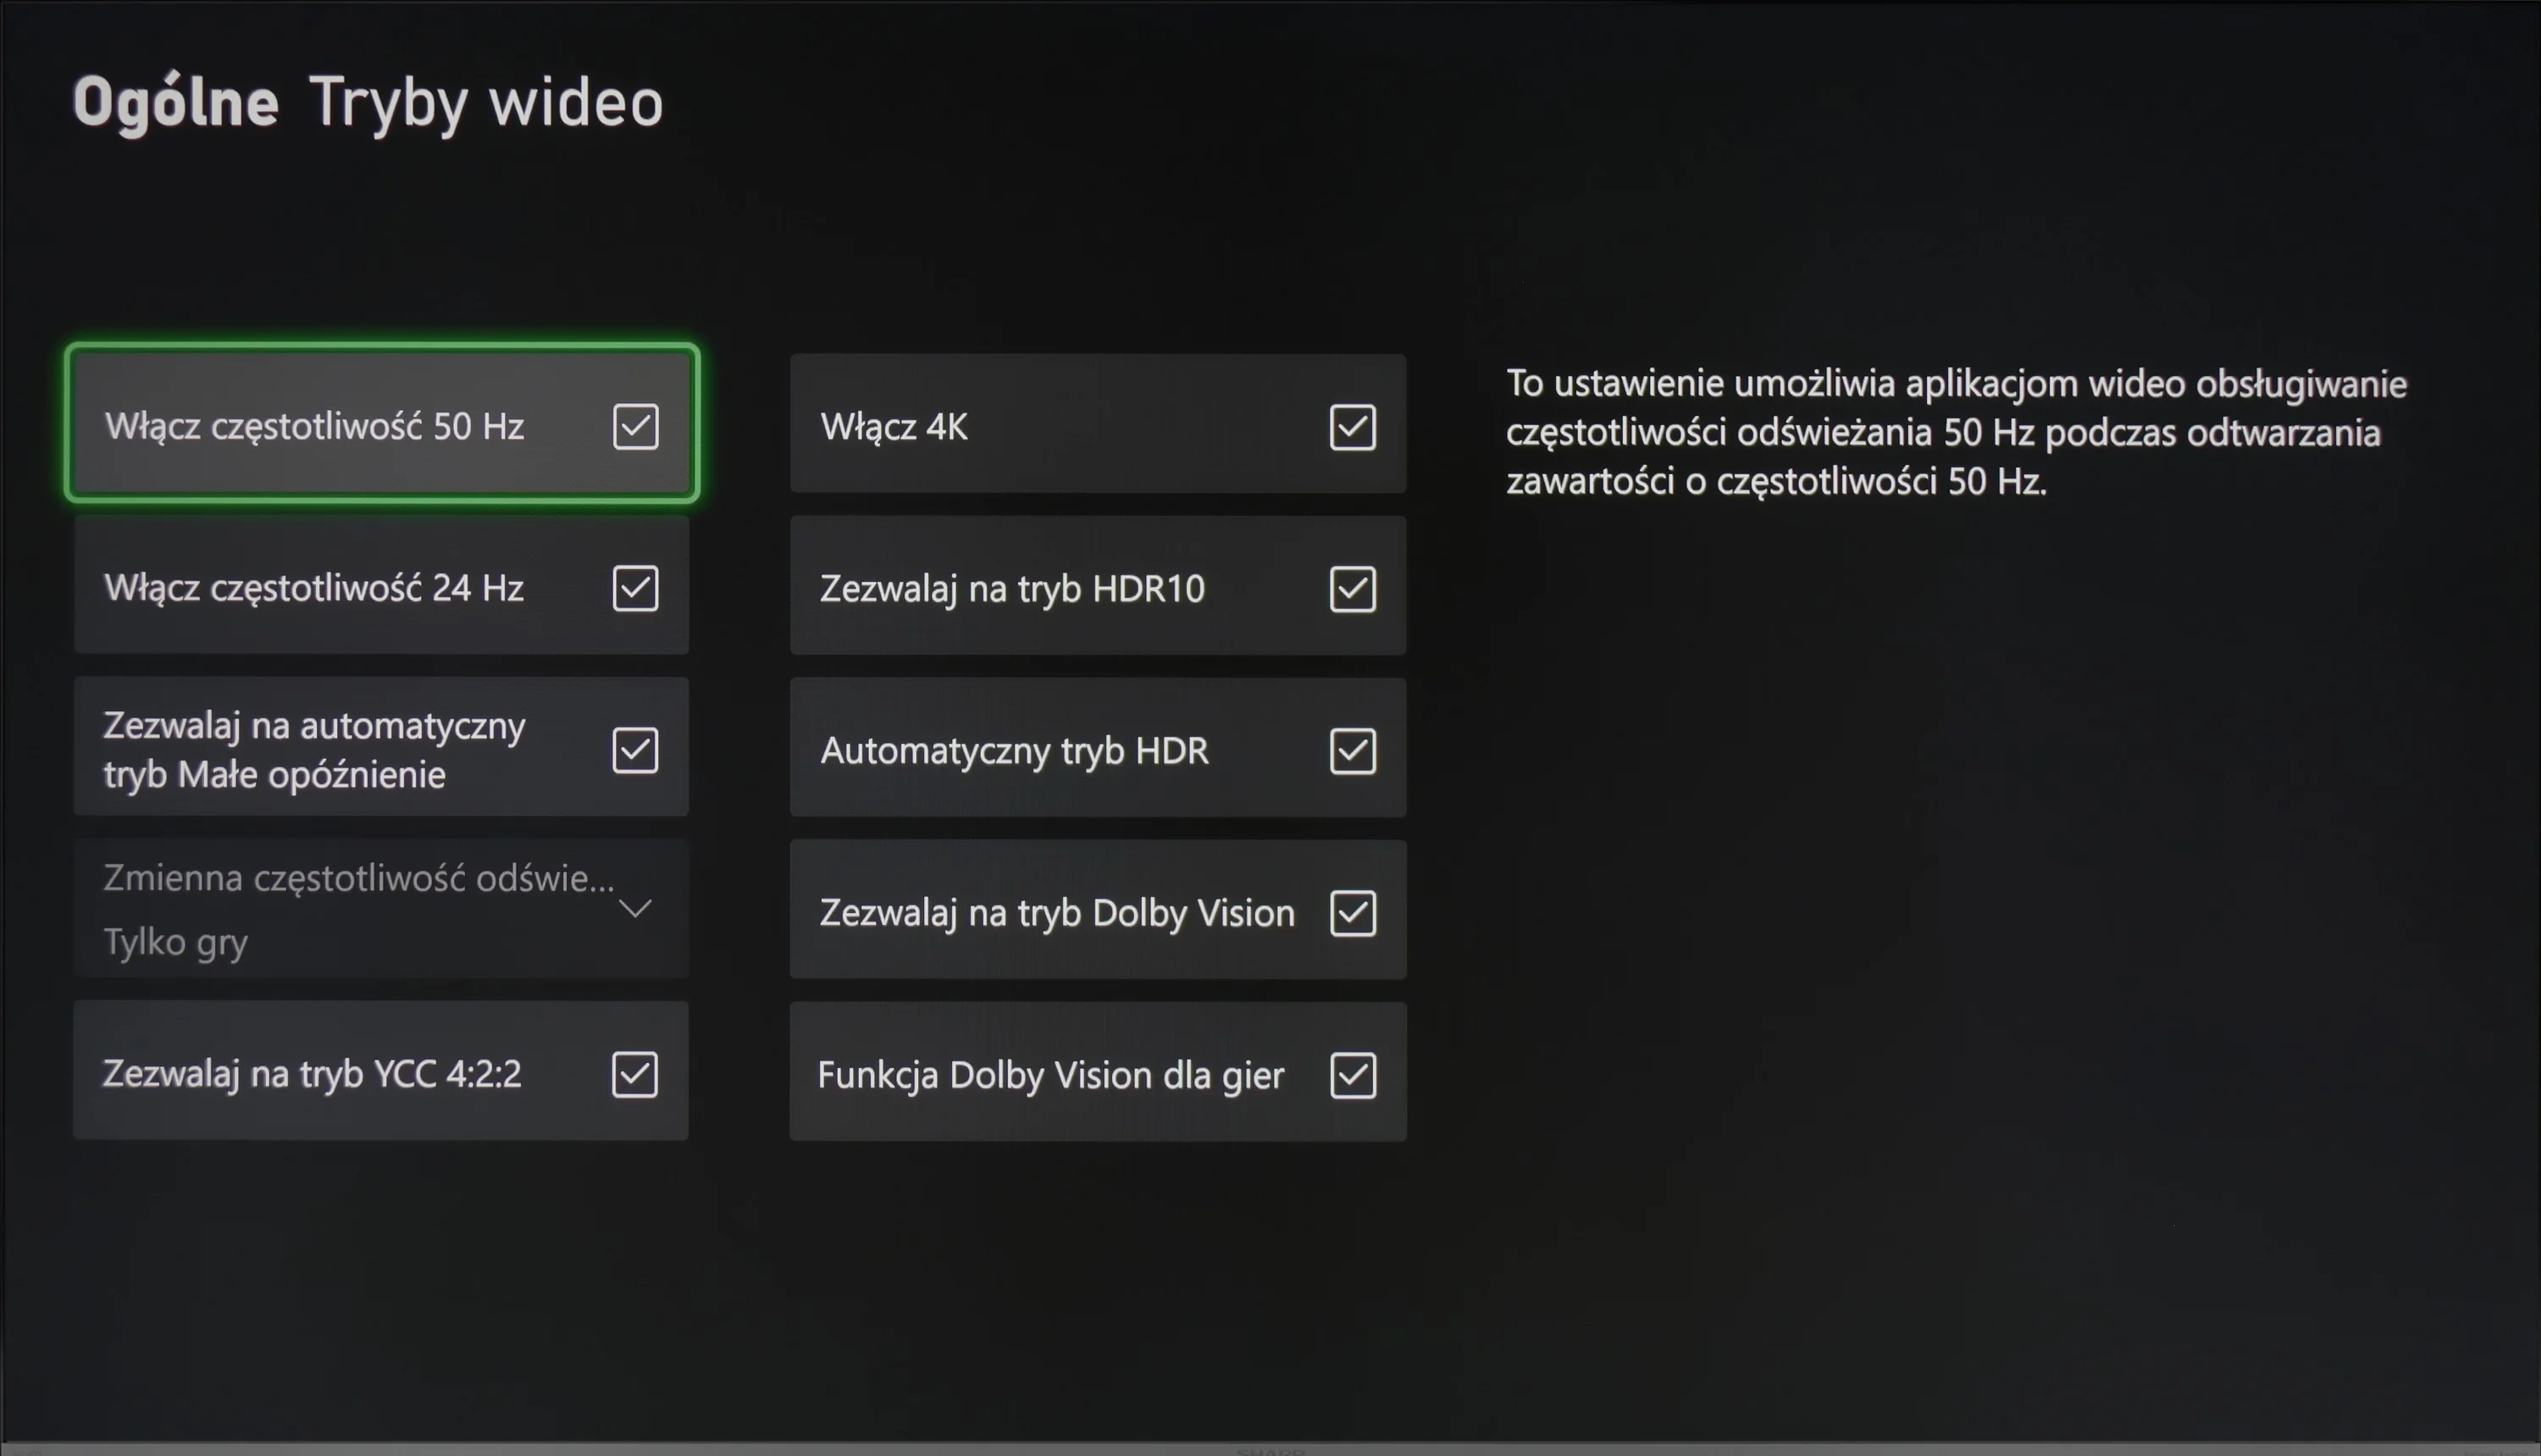This screenshot has height=1456, width=2541.
Task: Toggle the Włącz częstotliwość 24 Hz checkbox
Action: point(635,588)
